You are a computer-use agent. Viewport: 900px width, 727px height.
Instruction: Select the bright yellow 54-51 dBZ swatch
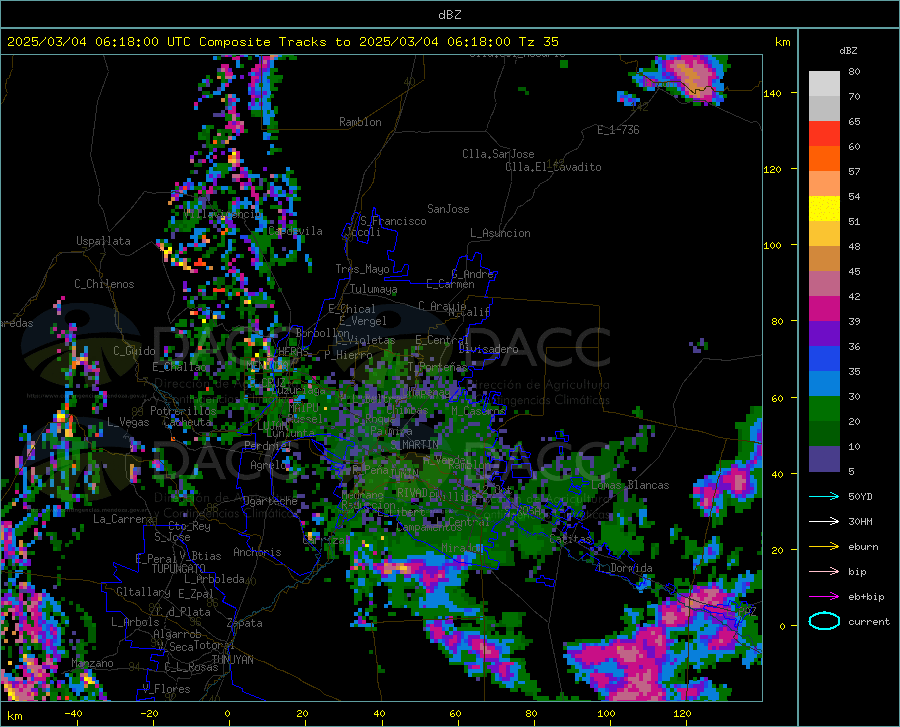[824, 209]
